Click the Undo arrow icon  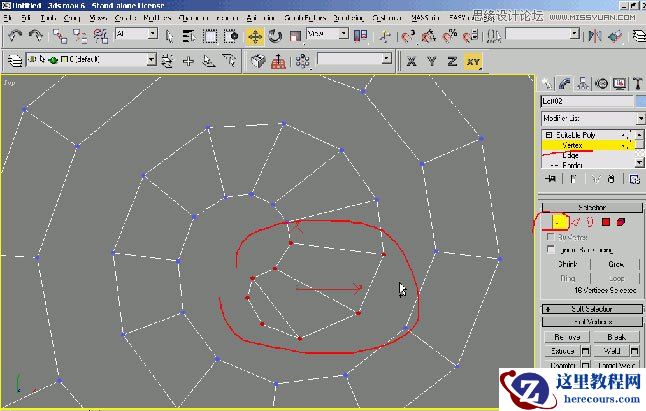[15, 36]
